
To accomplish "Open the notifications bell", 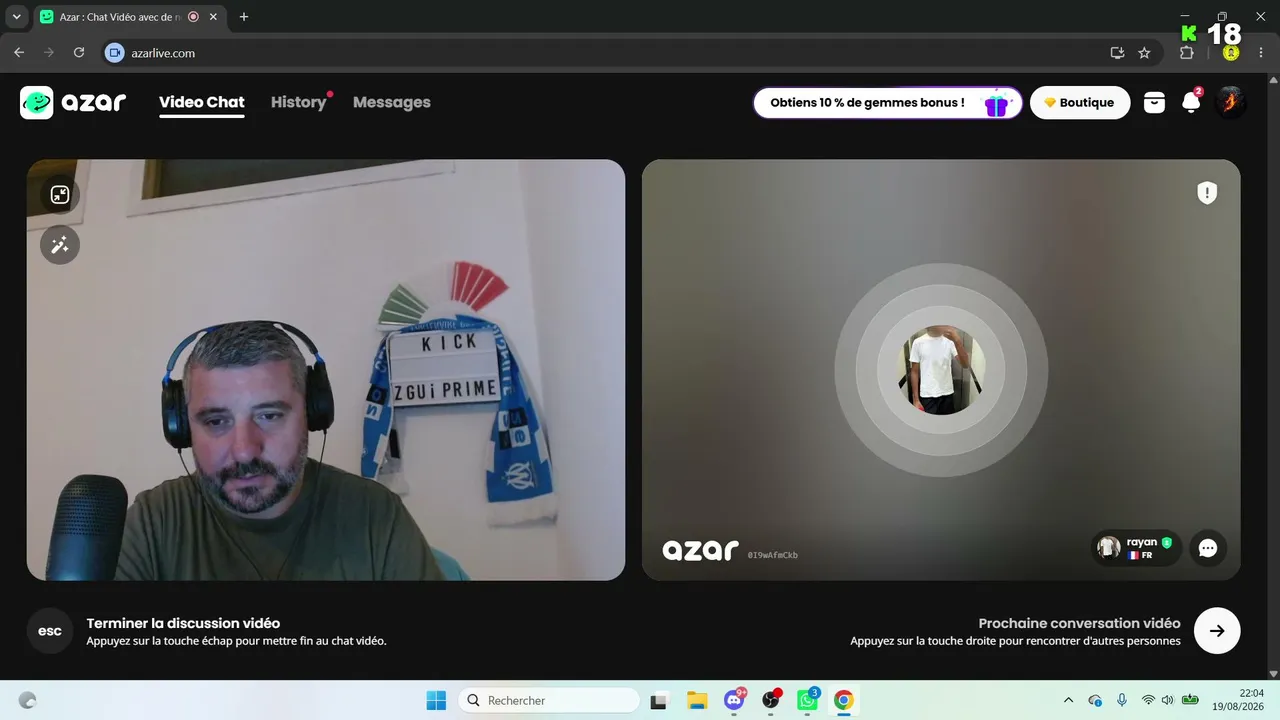I will [x=1191, y=102].
